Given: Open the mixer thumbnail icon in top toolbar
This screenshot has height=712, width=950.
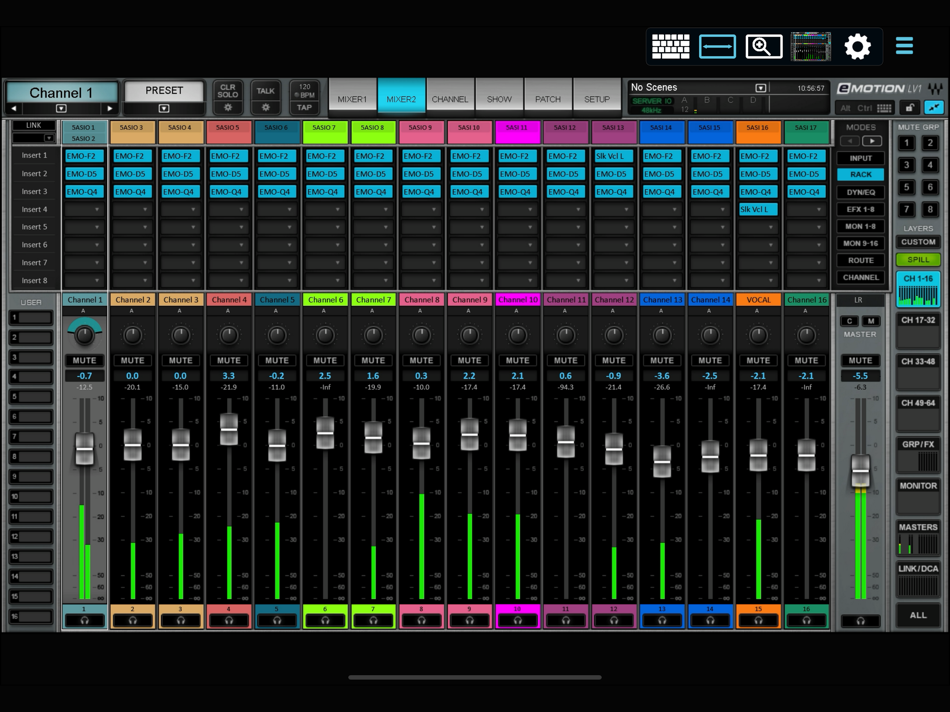Looking at the screenshot, I should (x=811, y=47).
